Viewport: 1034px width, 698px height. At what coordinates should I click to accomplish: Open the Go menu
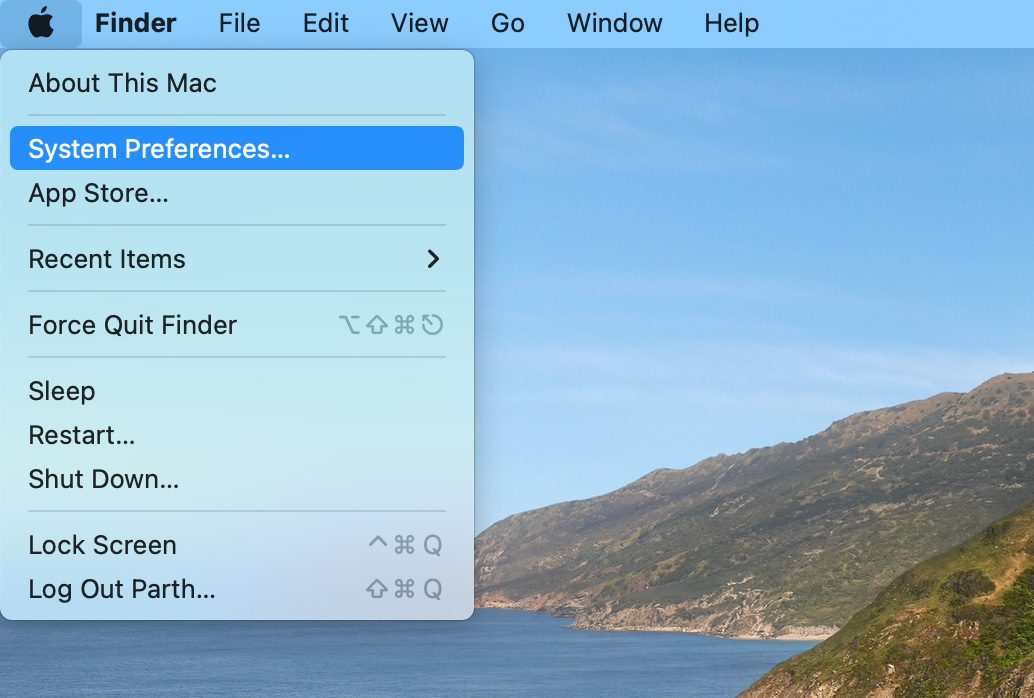(507, 23)
